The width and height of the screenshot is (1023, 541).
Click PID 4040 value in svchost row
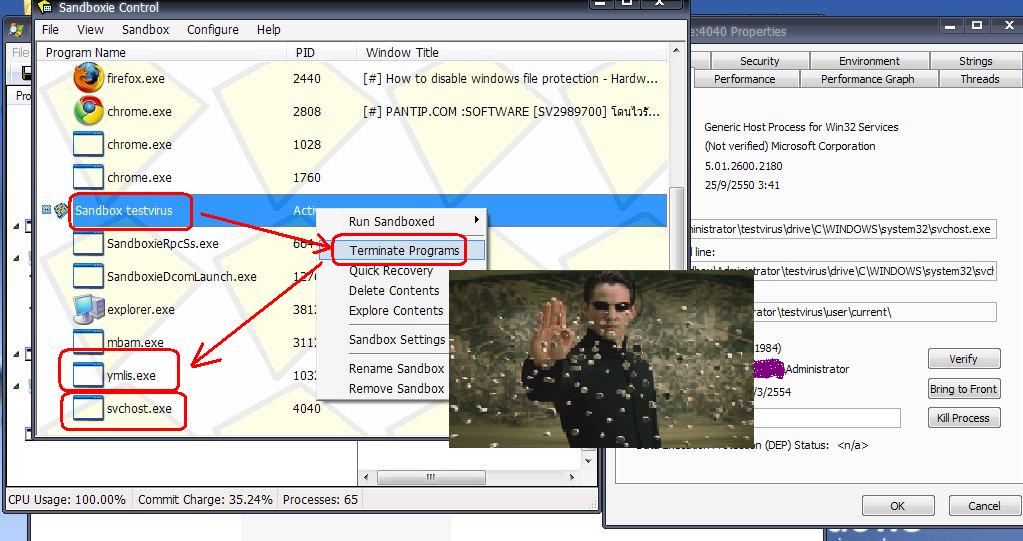pyautogui.click(x=307, y=409)
